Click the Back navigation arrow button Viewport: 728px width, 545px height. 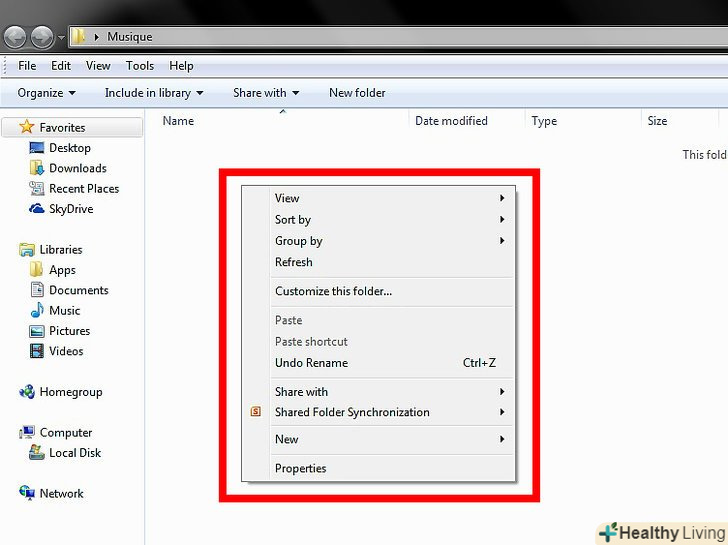click(14, 37)
